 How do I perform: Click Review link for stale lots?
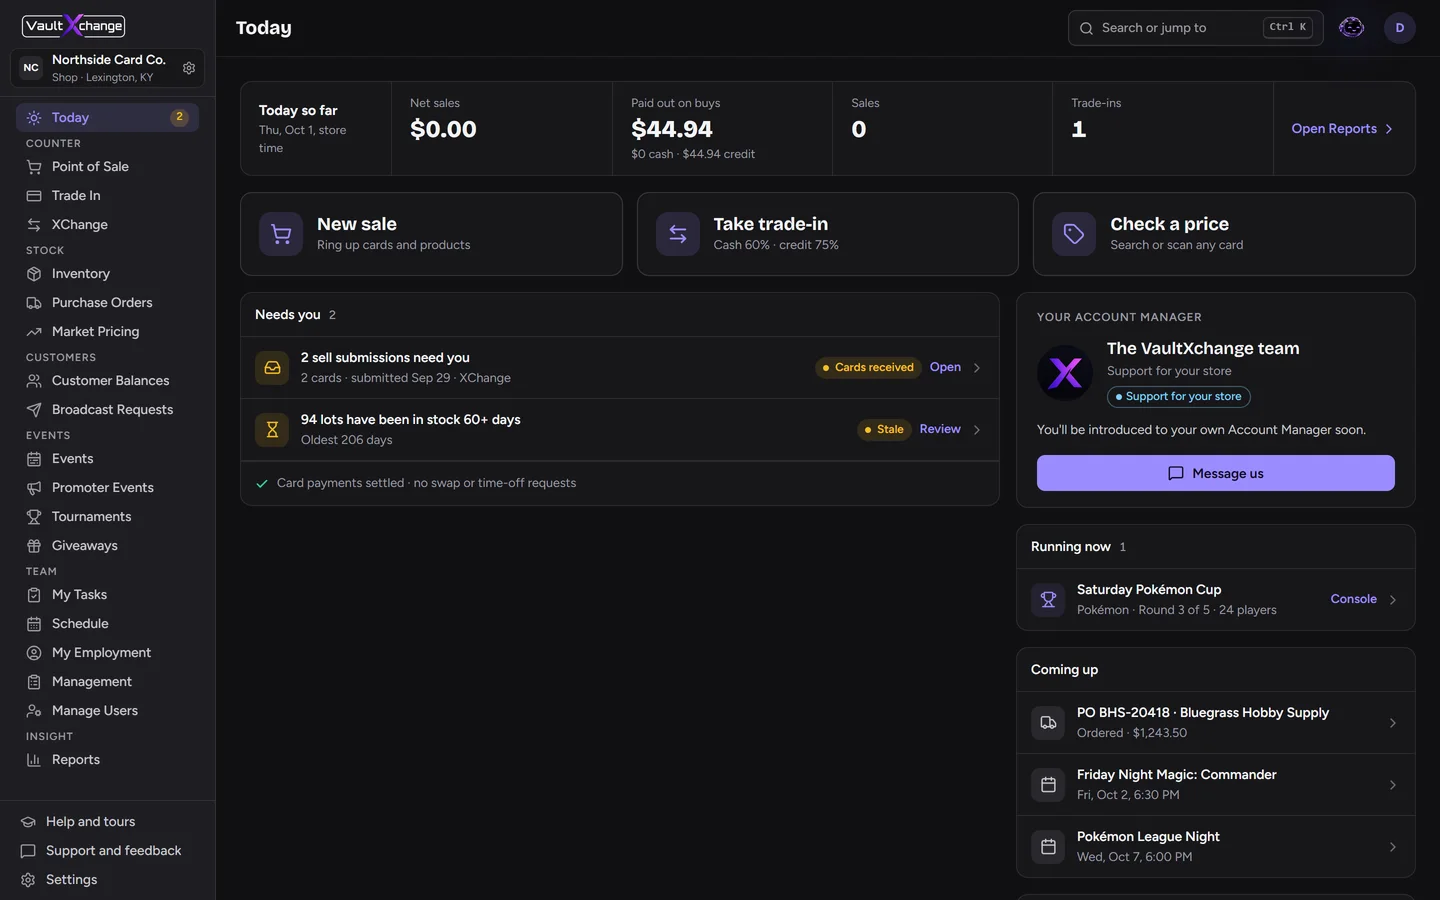[x=940, y=429]
